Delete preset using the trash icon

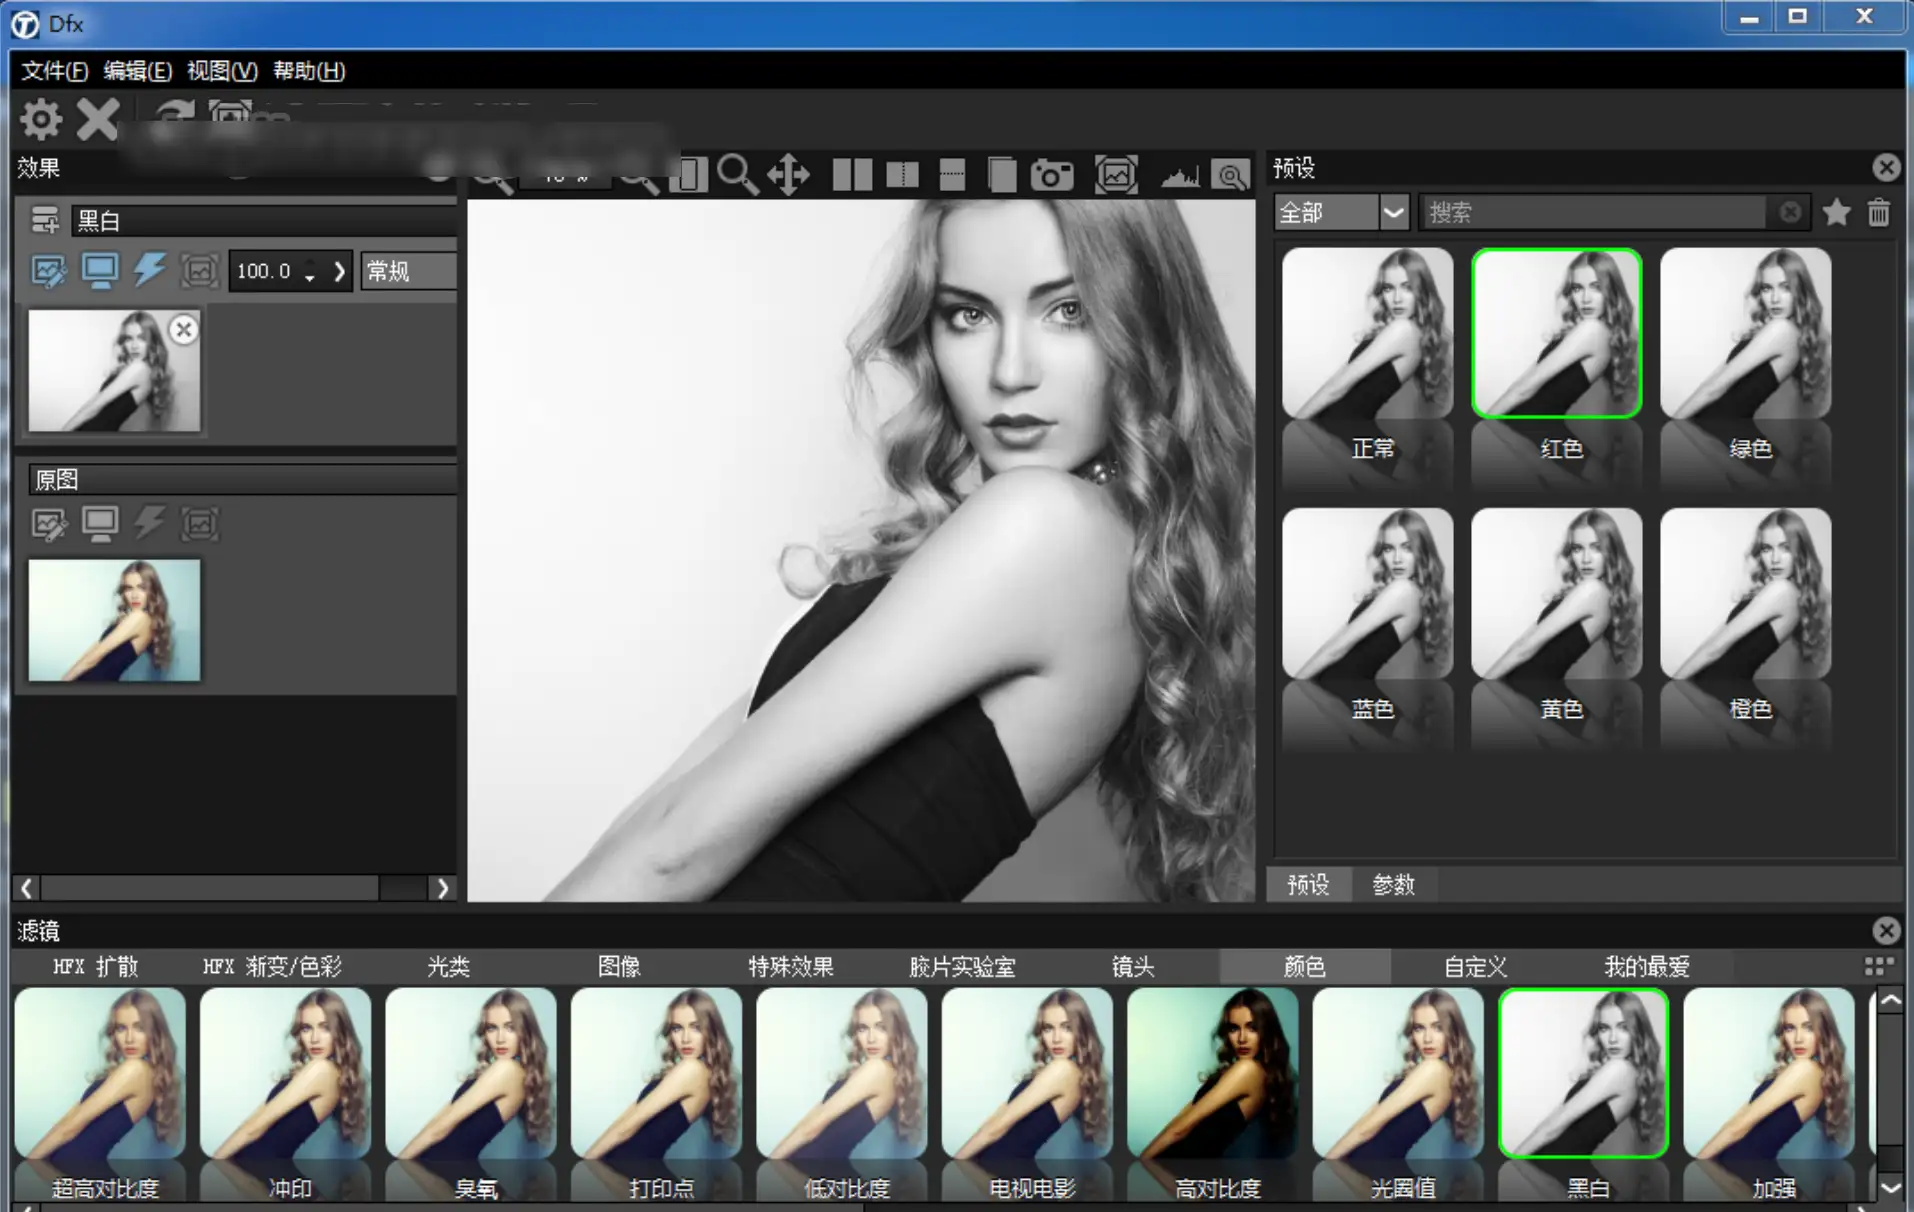click(1879, 213)
